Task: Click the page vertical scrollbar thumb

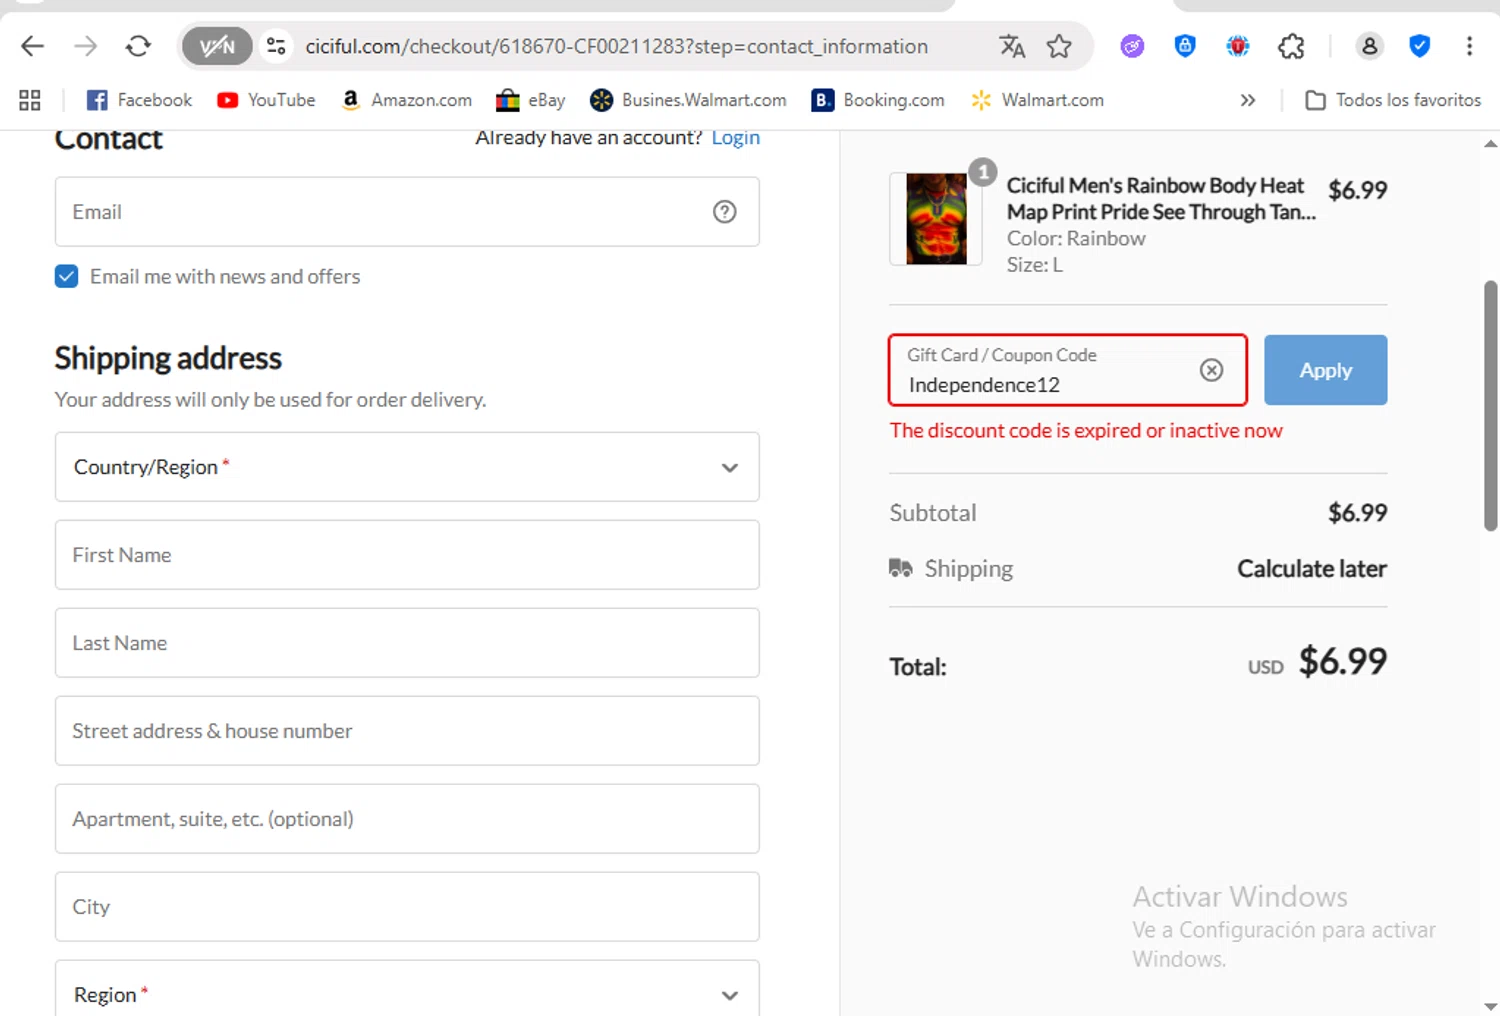Action: point(1490,405)
